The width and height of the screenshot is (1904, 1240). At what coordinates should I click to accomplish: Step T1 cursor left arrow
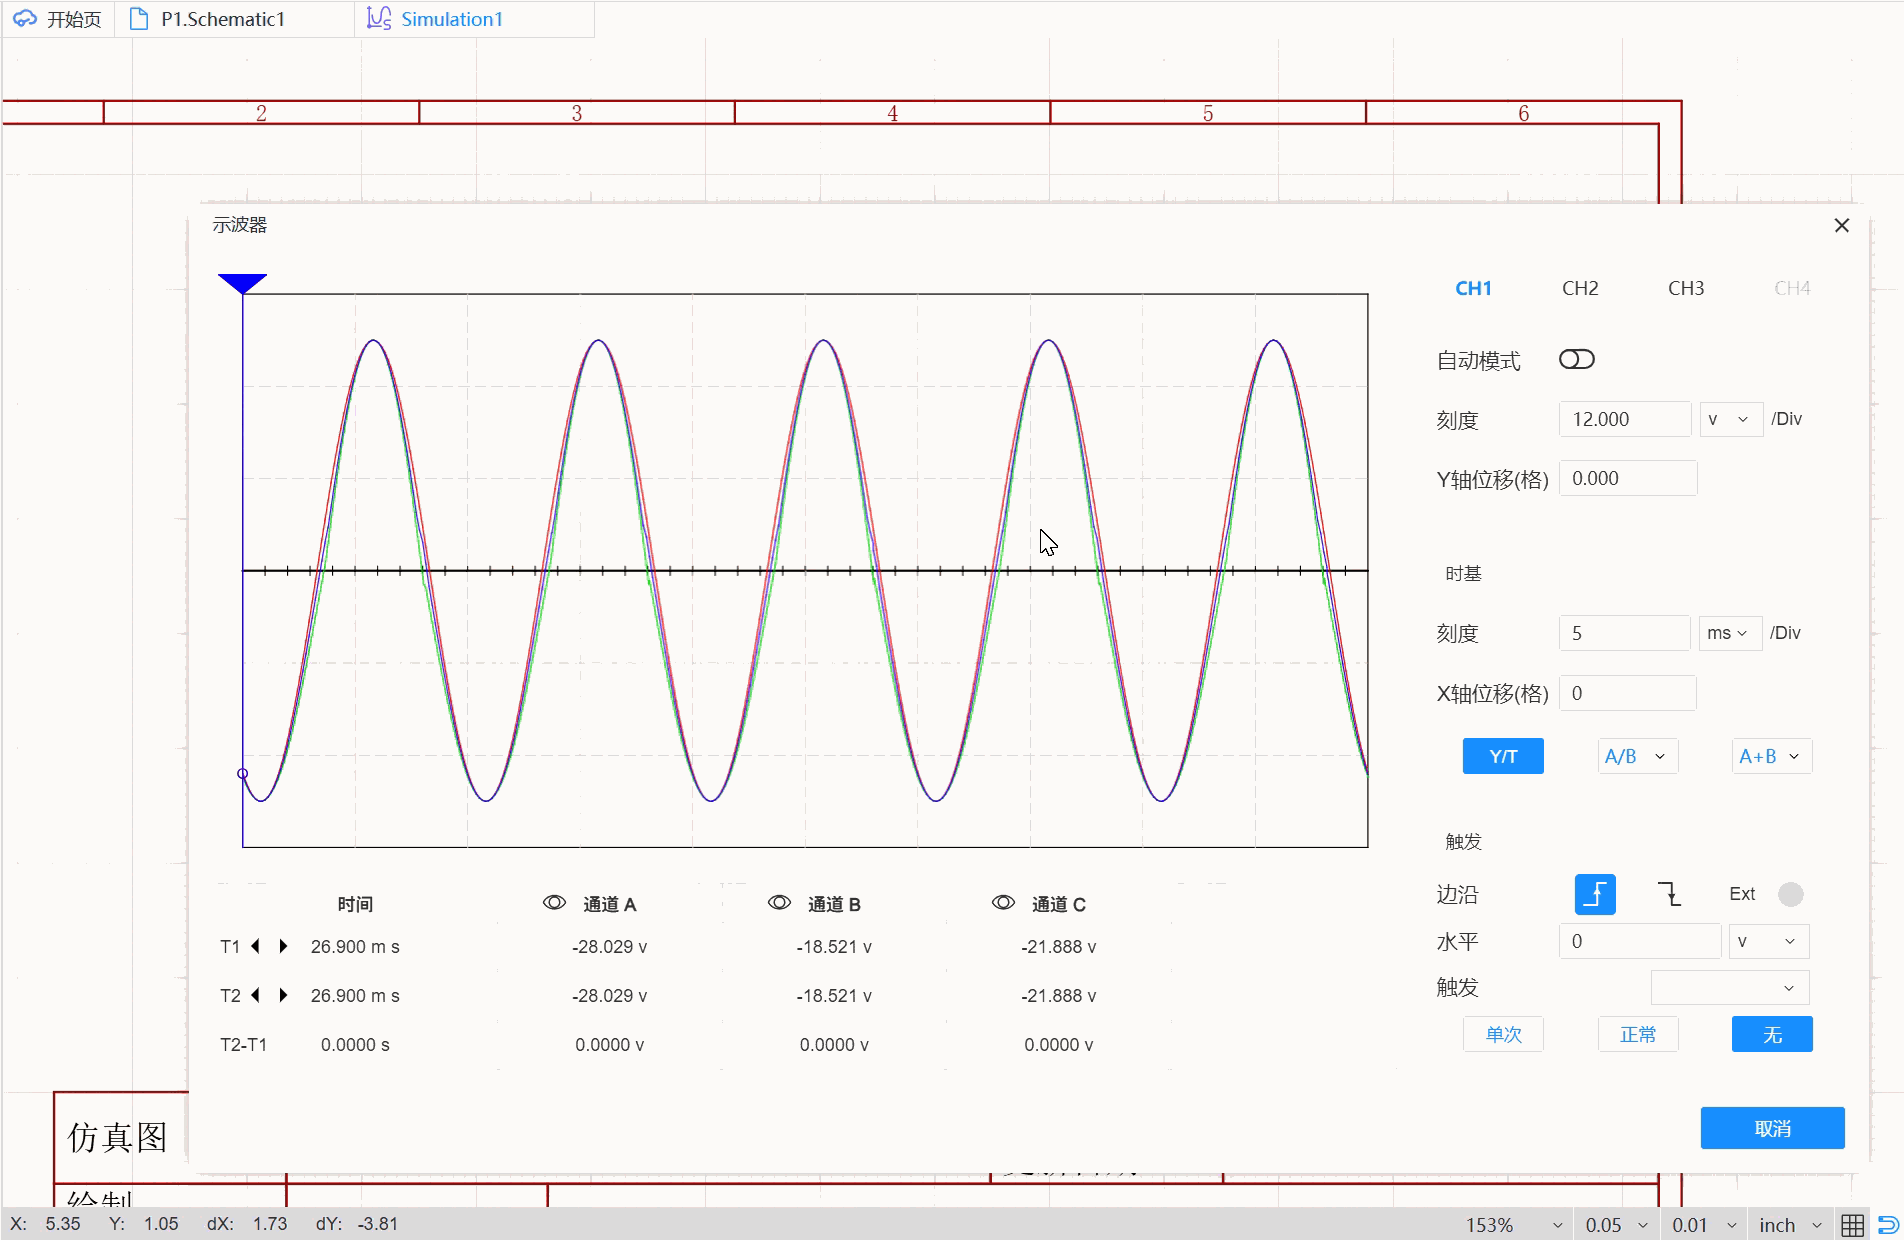[x=256, y=946]
